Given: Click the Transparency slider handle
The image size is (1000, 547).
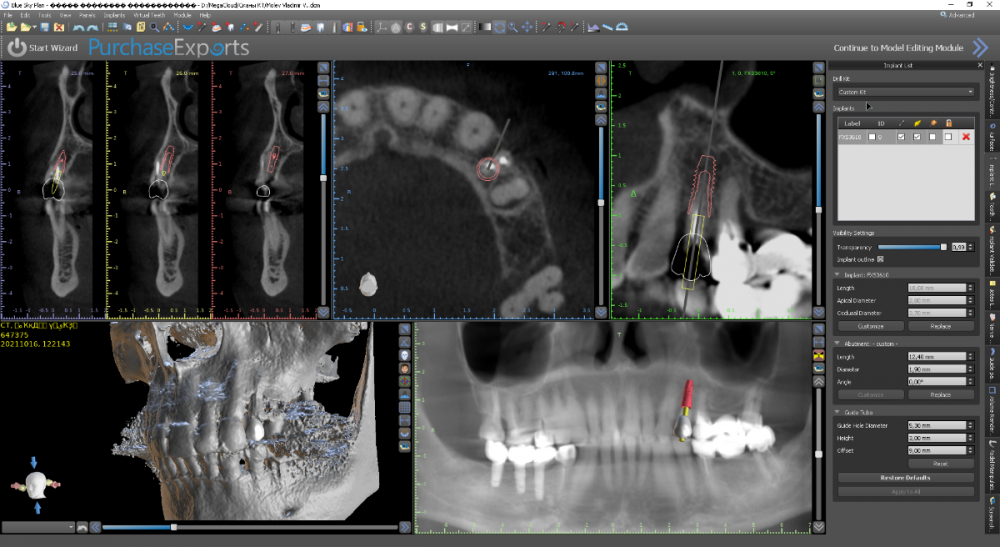Looking at the screenshot, I should click(x=942, y=246).
